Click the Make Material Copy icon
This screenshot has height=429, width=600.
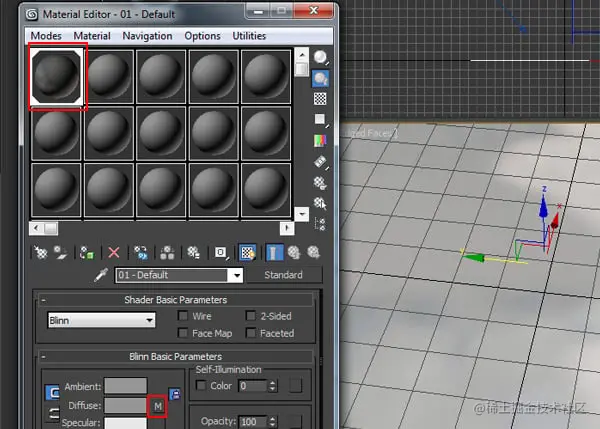click(140, 253)
